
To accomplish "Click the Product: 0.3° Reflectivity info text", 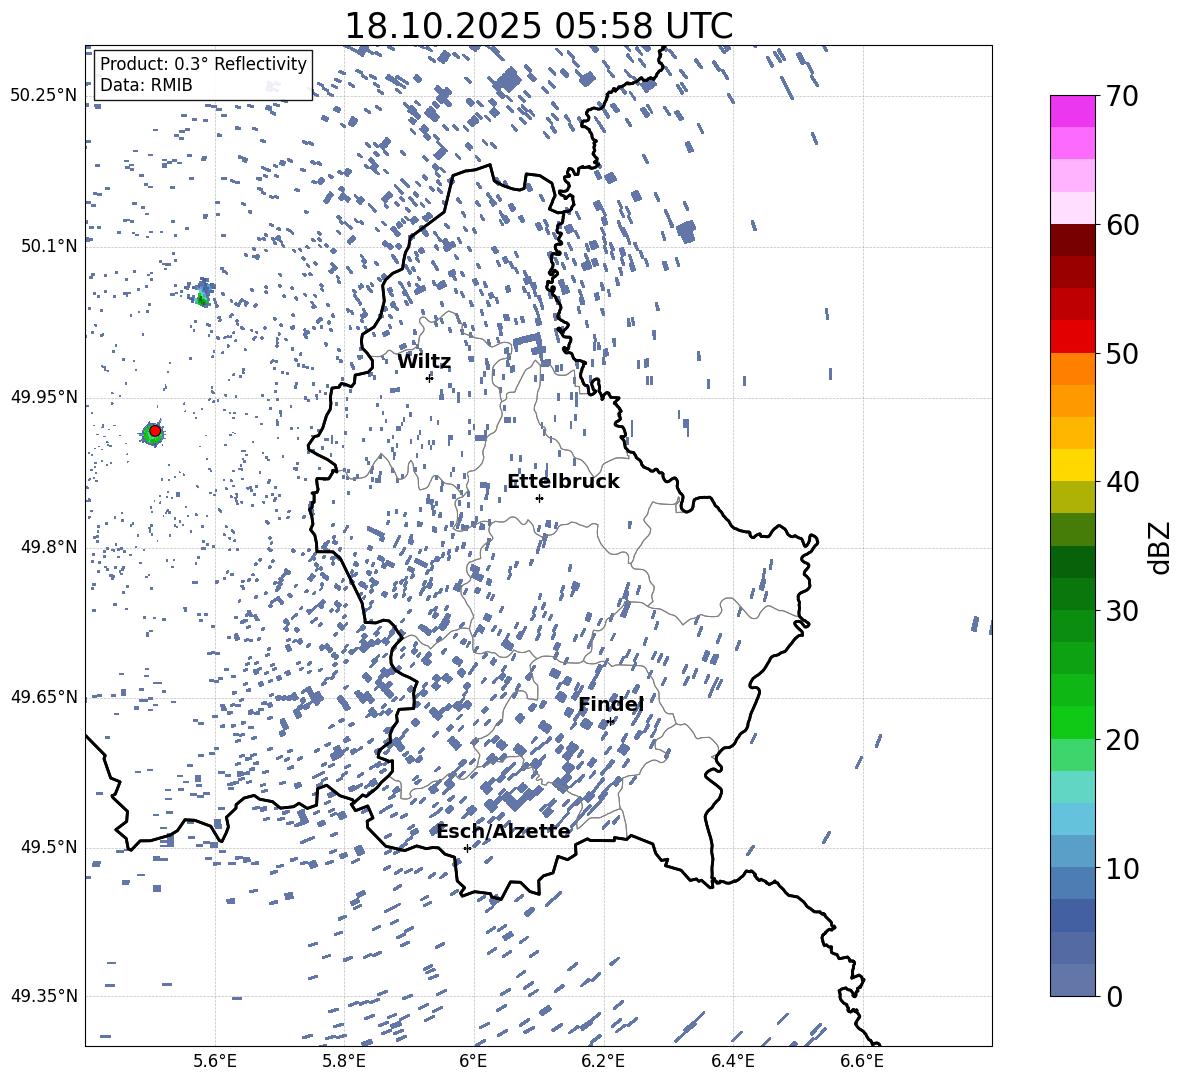I will pyautogui.click(x=203, y=64).
